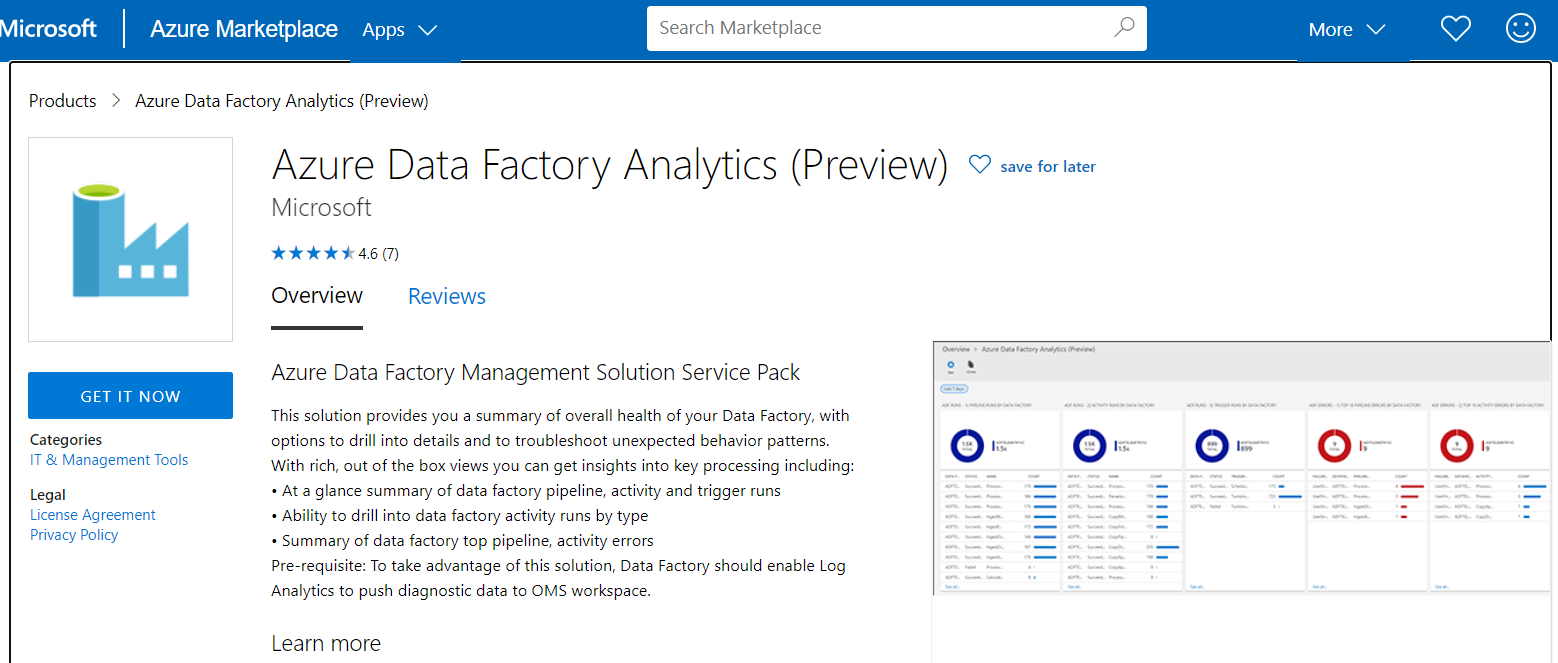Image resolution: width=1558 pixels, height=663 pixels.
Task: Open the Privacy Policy link
Action: 74,535
